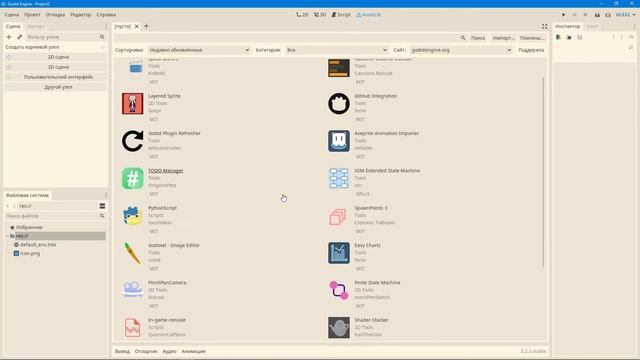The width and height of the screenshot is (640, 360).
Task: Open the XSM Extended State Machine icon
Action: [x=339, y=178]
